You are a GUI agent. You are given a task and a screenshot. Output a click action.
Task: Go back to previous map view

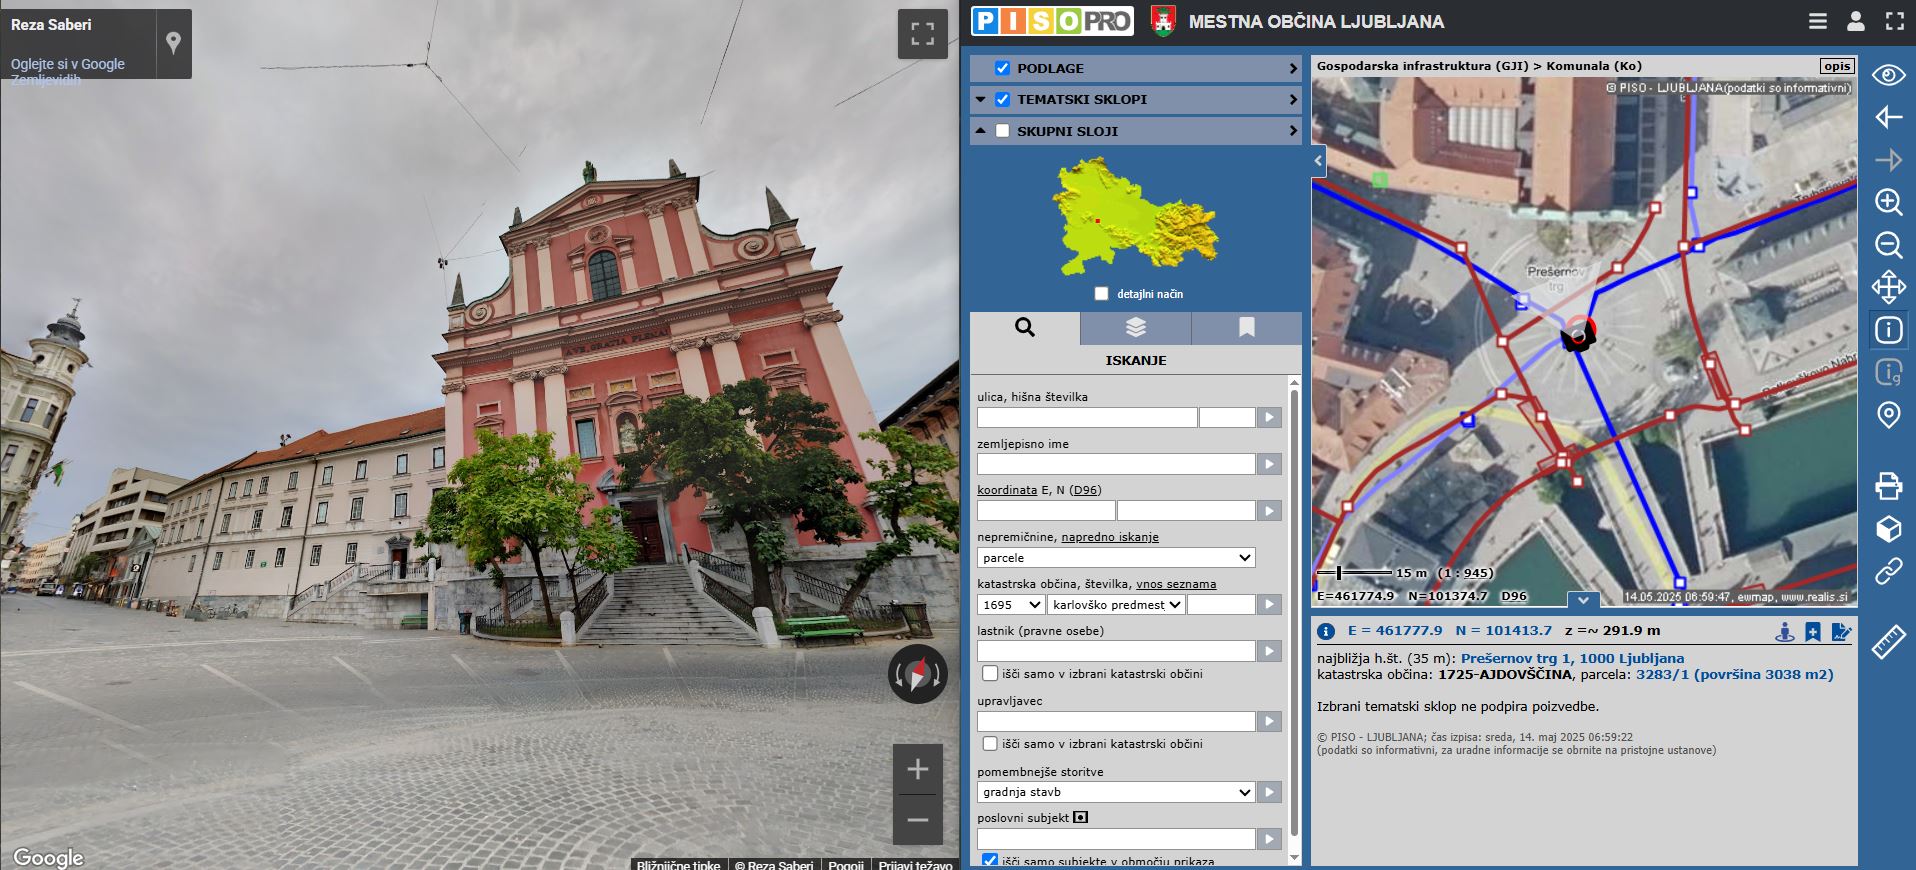tap(1888, 117)
